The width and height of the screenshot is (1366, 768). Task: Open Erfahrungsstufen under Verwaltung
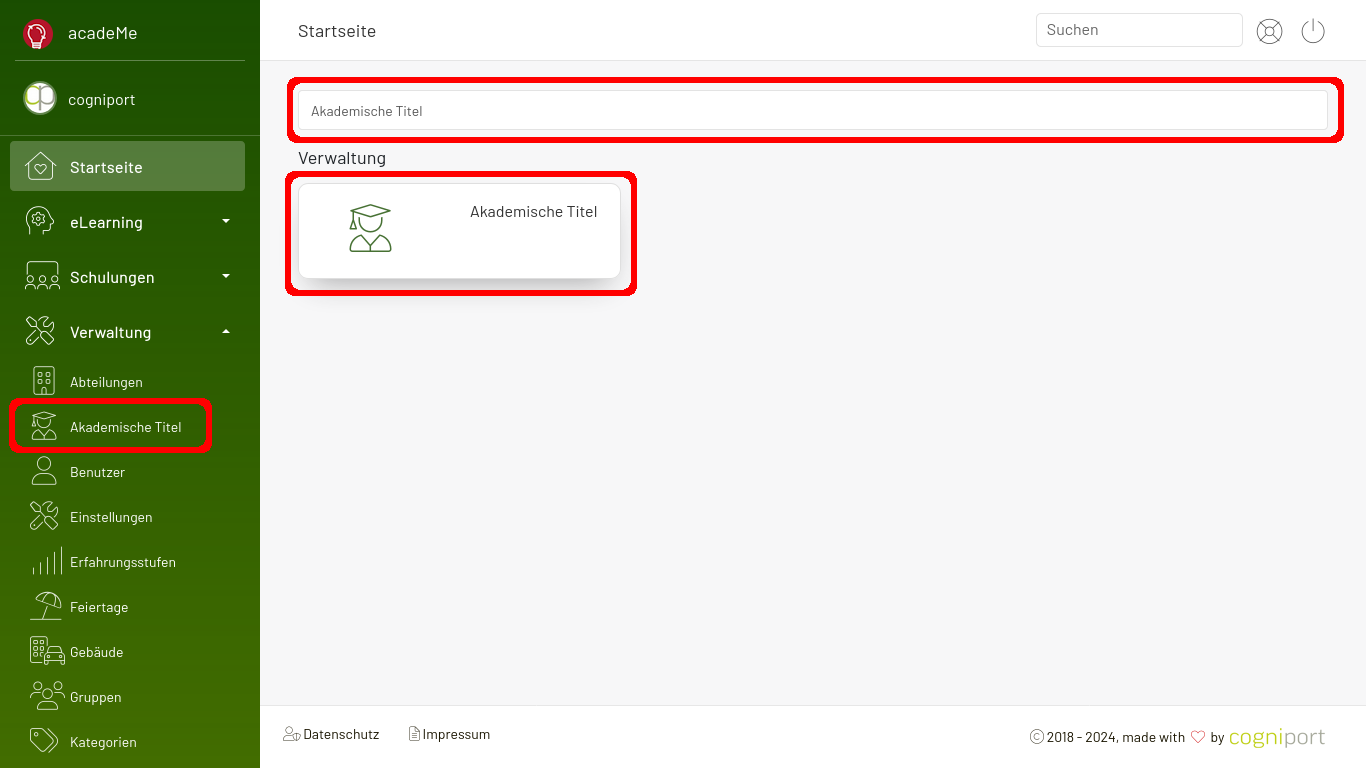click(123, 562)
